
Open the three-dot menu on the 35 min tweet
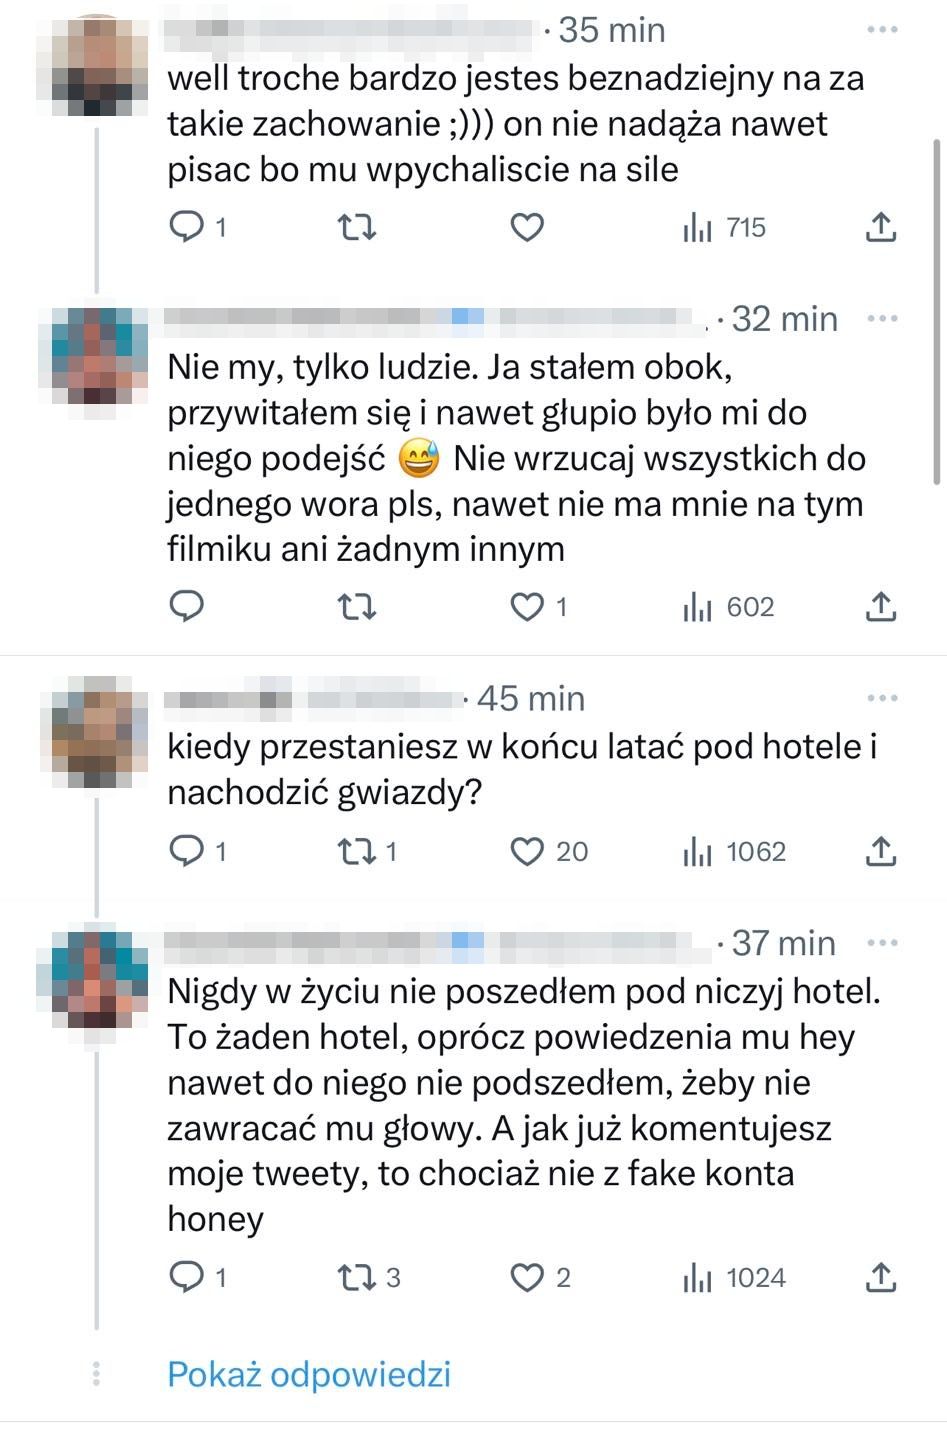881,30
